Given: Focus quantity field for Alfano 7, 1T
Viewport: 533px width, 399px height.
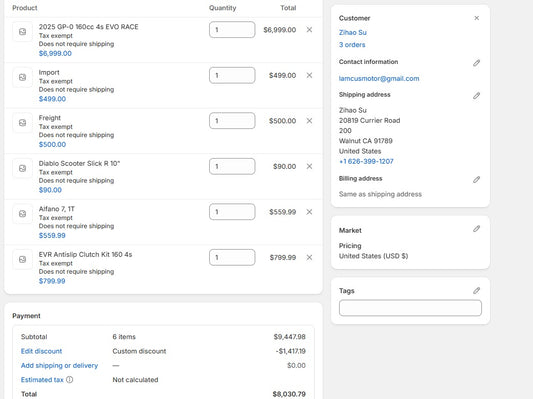Looking at the screenshot, I should pyautogui.click(x=232, y=212).
